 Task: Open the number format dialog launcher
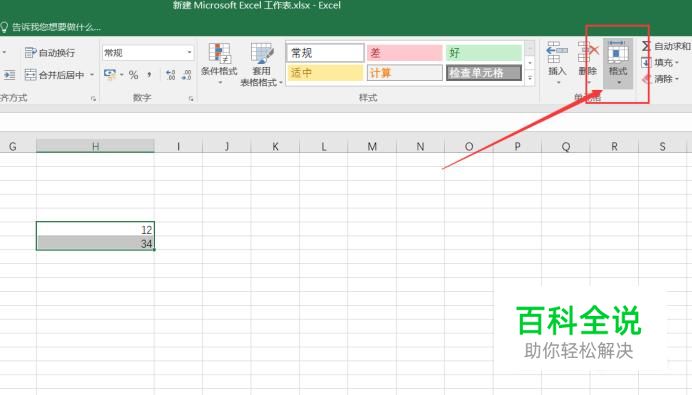pyautogui.click(x=191, y=99)
